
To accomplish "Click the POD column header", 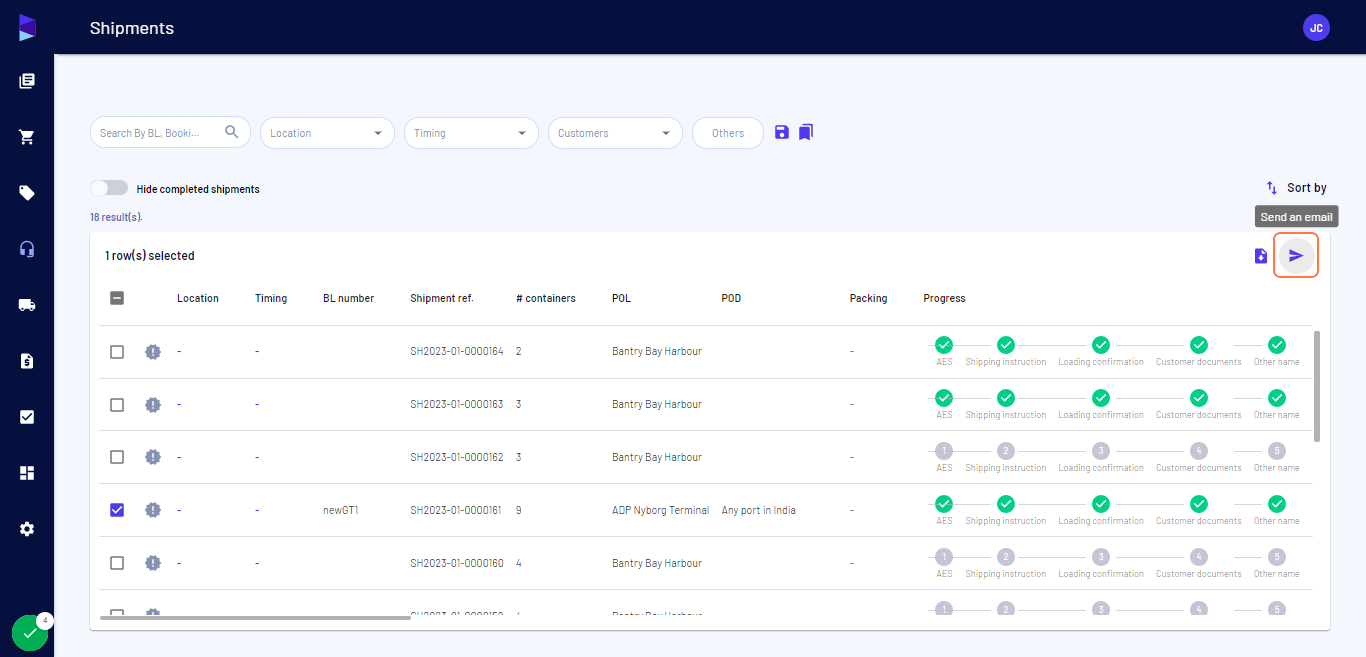I will [x=731, y=298].
